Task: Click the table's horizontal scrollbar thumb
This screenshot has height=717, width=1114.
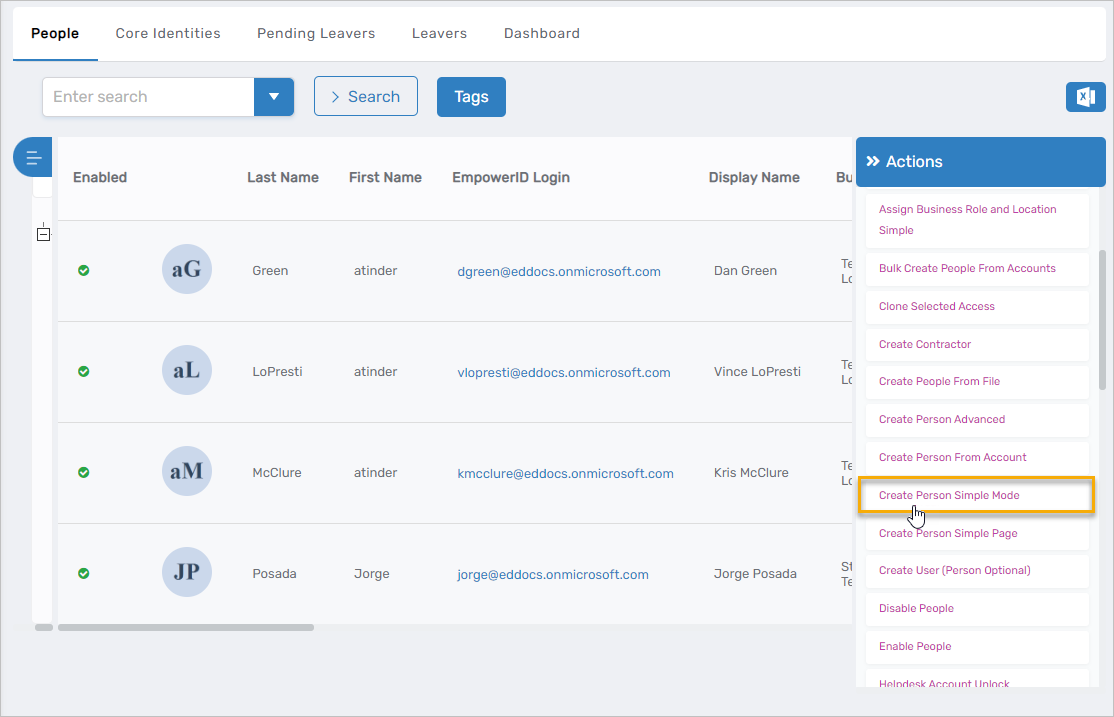Action: [185, 628]
